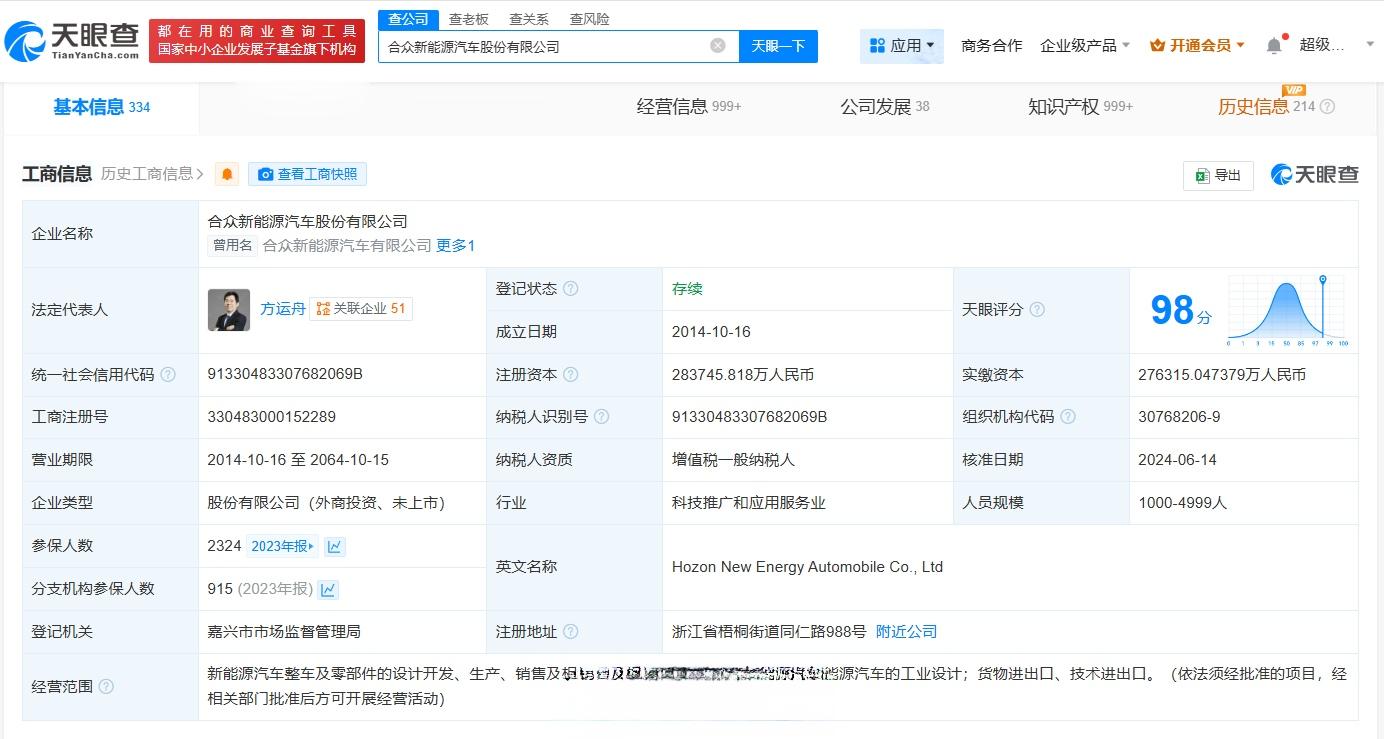
Task: Click the taxpayer qualification 增值税一般纳税人
Action: (x=733, y=460)
